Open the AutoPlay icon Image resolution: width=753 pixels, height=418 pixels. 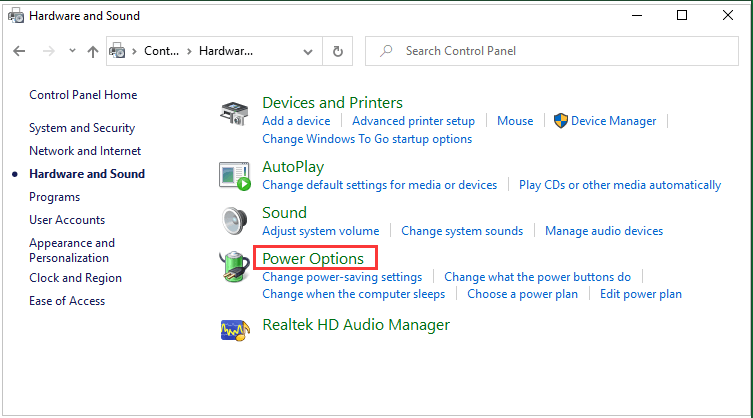[234, 176]
